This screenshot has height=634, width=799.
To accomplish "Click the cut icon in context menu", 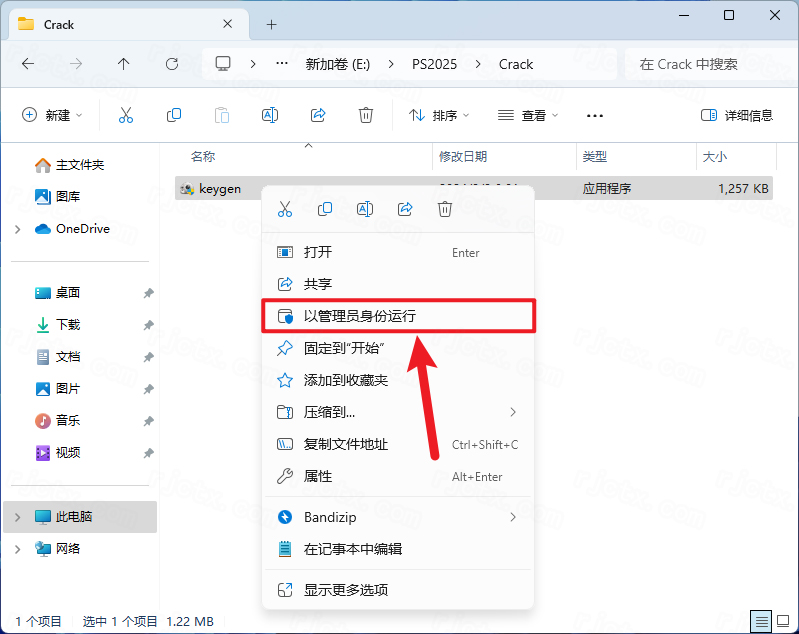I will click(285, 209).
